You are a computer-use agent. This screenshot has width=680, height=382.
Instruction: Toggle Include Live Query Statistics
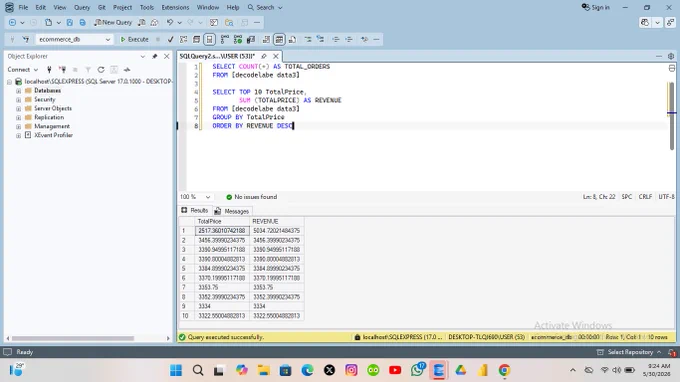pyautogui.click(x=238, y=39)
